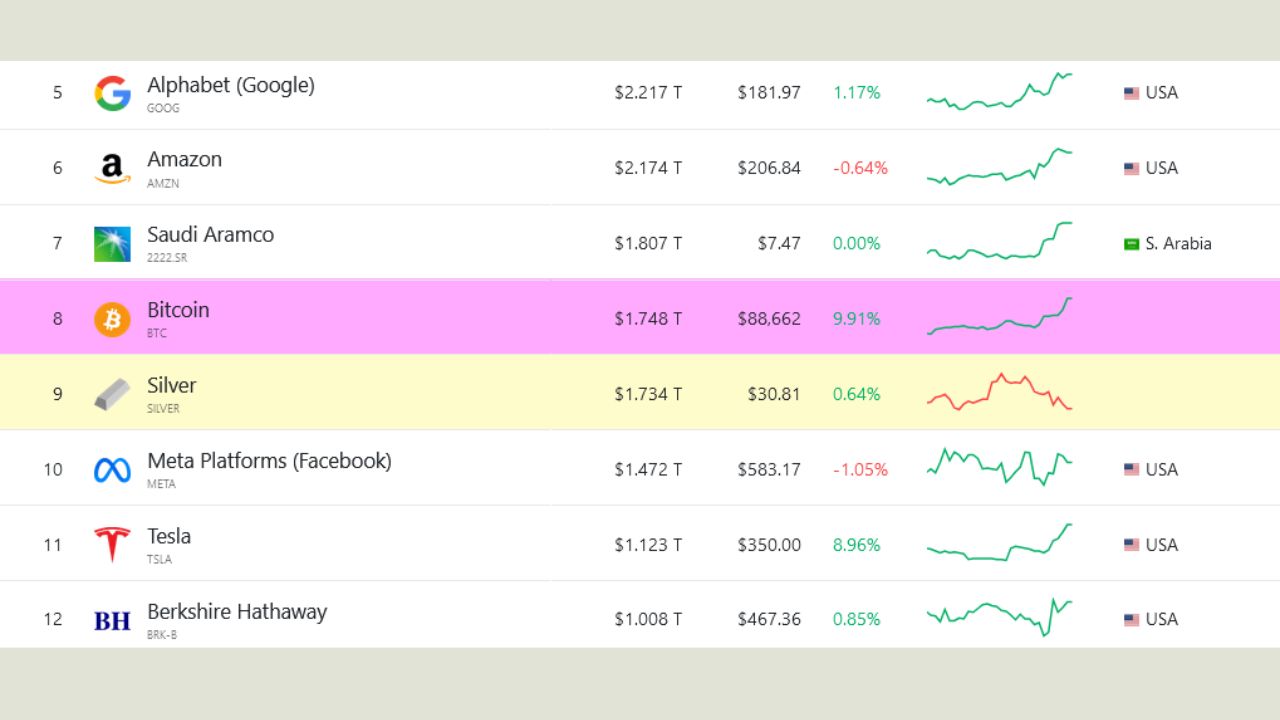
Task: View Silver red price sparkline chart
Action: (999, 392)
